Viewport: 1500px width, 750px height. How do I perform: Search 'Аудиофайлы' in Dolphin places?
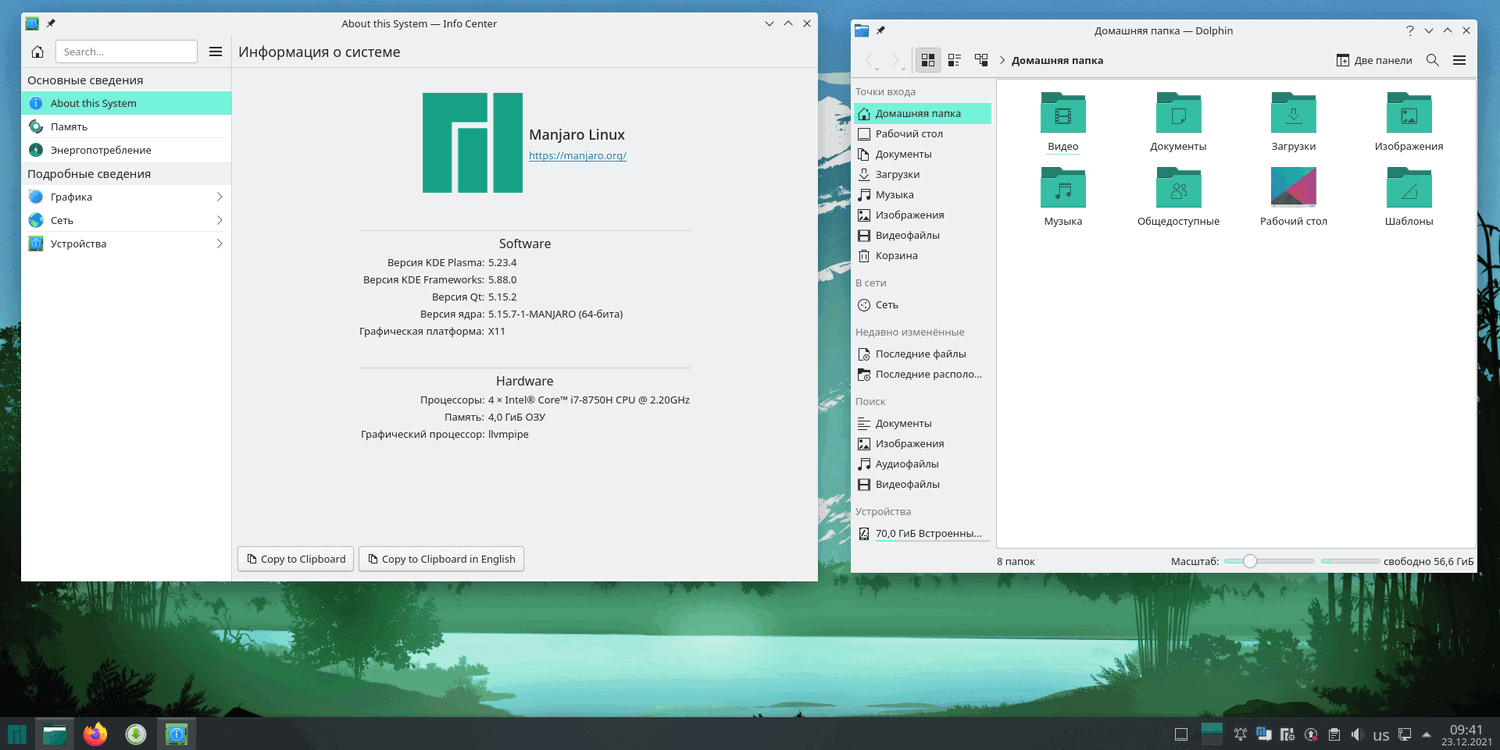point(922,464)
